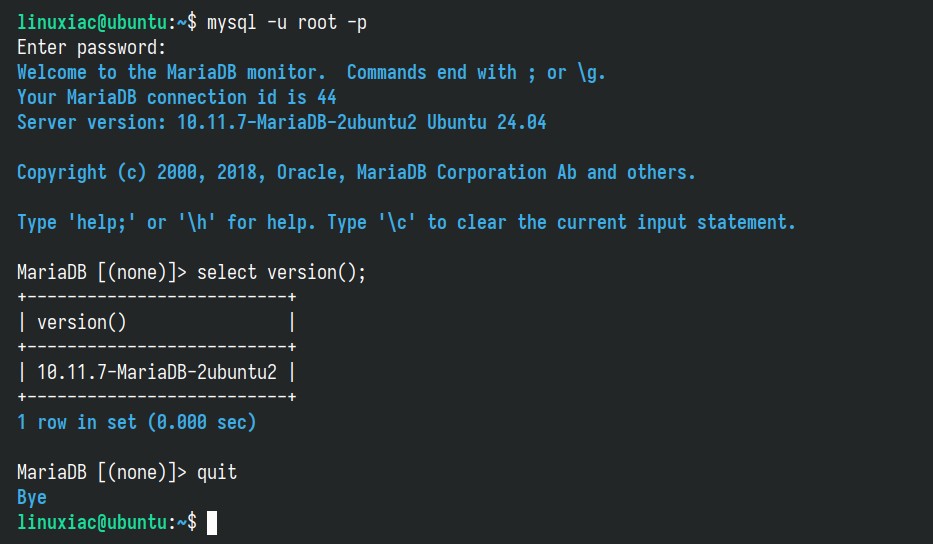The height and width of the screenshot is (544, 933).
Task: Click the 'select version();' query text
Action: [281, 273]
